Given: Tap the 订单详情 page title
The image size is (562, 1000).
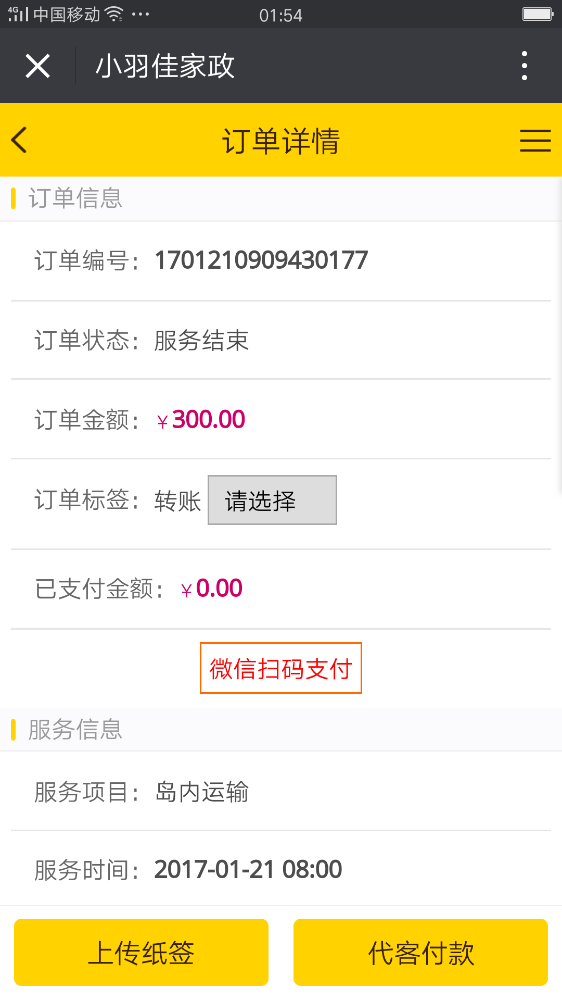Looking at the screenshot, I should (281, 140).
